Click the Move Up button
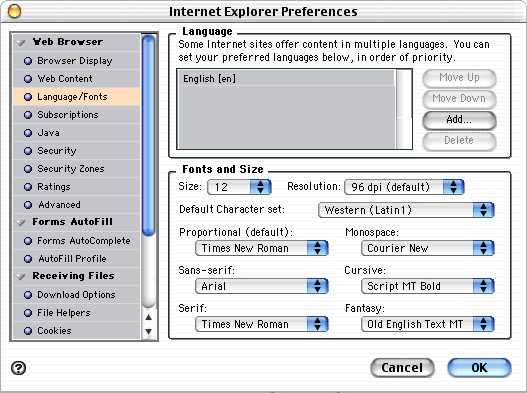Image resolution: width=527 pixels, height=393 pixels. point(459,78)
